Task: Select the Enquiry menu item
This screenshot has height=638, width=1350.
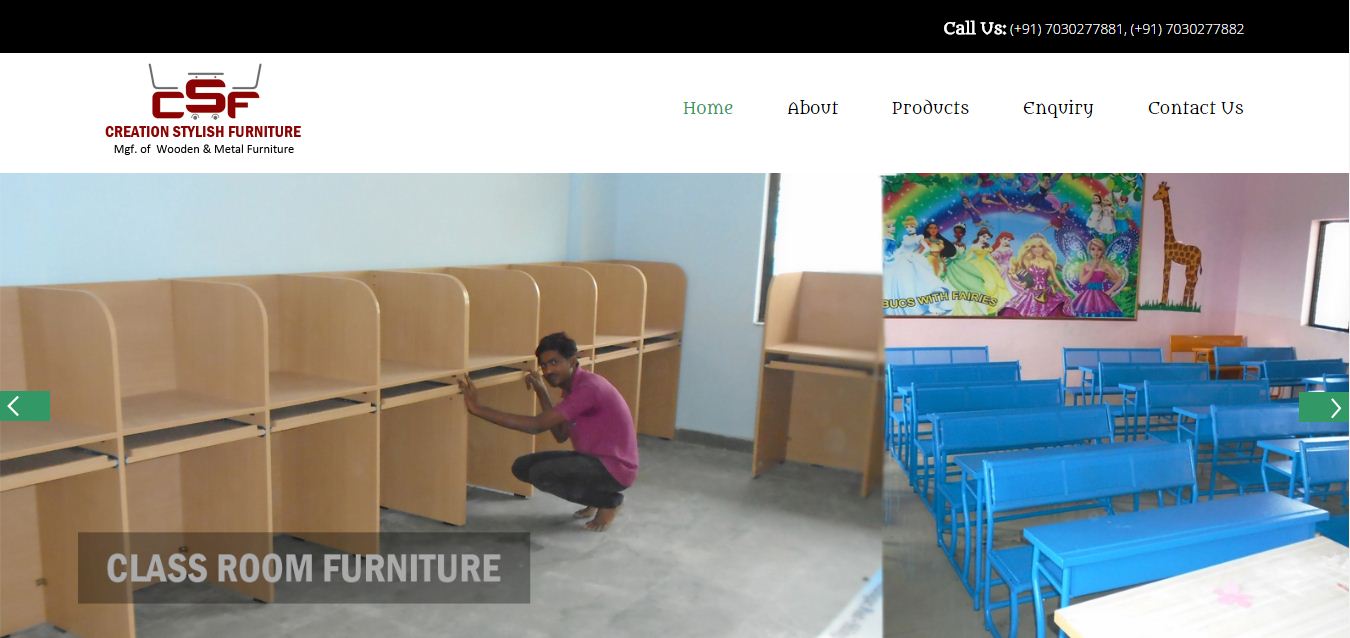Action: click(1058, 109)
